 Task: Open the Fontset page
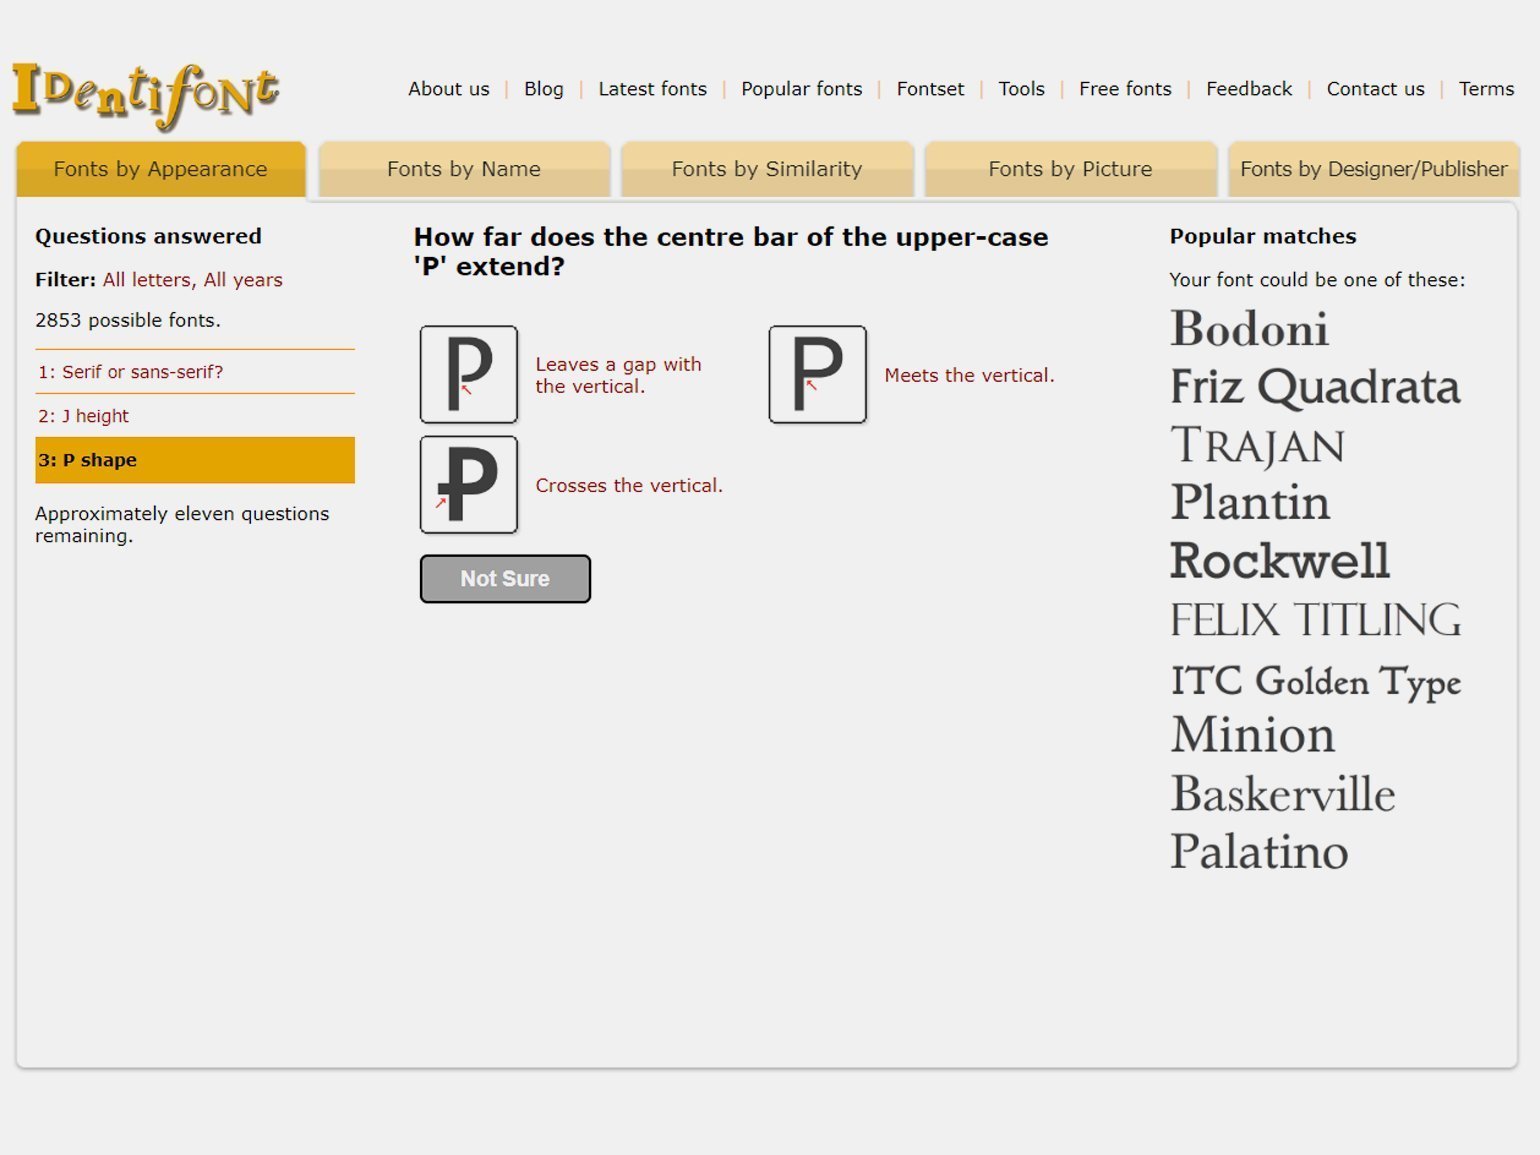point(930,89)
